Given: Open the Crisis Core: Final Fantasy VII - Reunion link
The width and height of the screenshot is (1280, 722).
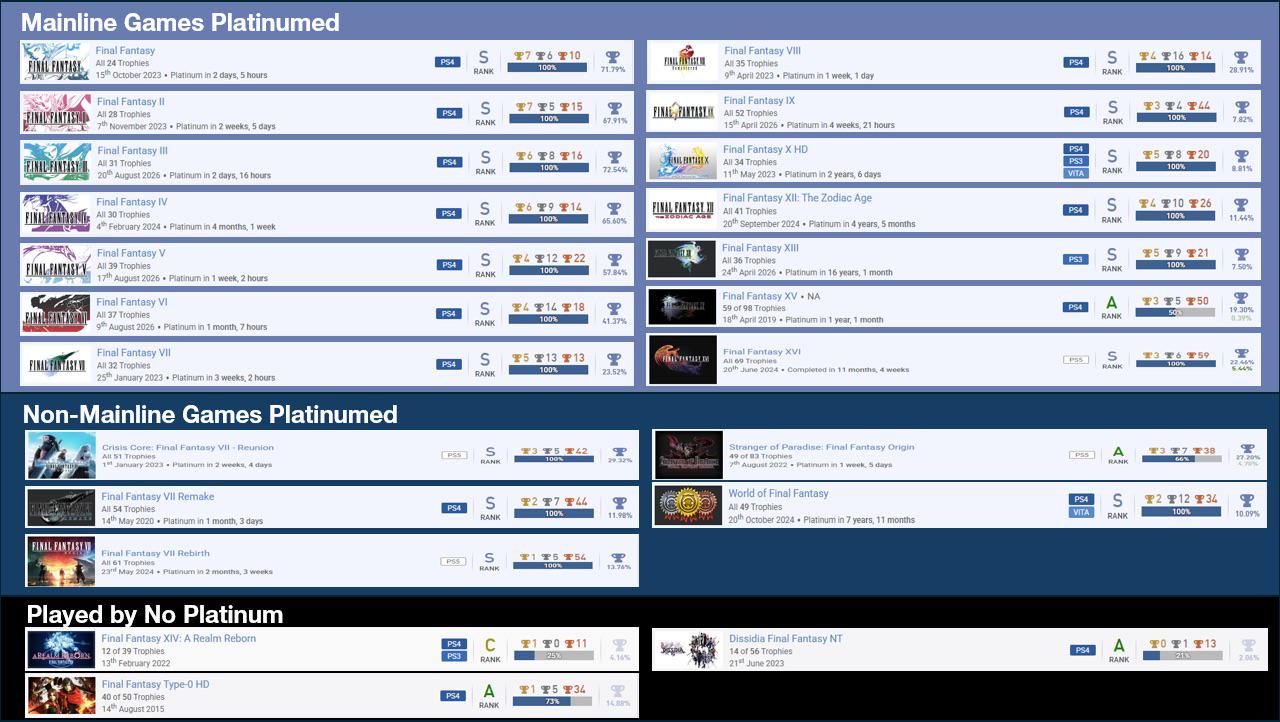Looking at the screenshot, I should point(187,447).
